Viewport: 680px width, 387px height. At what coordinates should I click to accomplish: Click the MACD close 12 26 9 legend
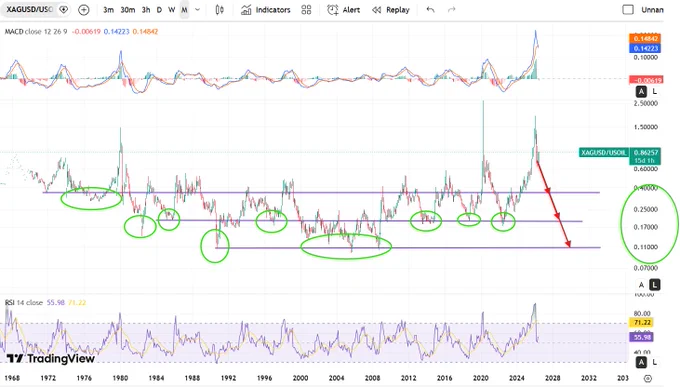[x=36, y=32]
